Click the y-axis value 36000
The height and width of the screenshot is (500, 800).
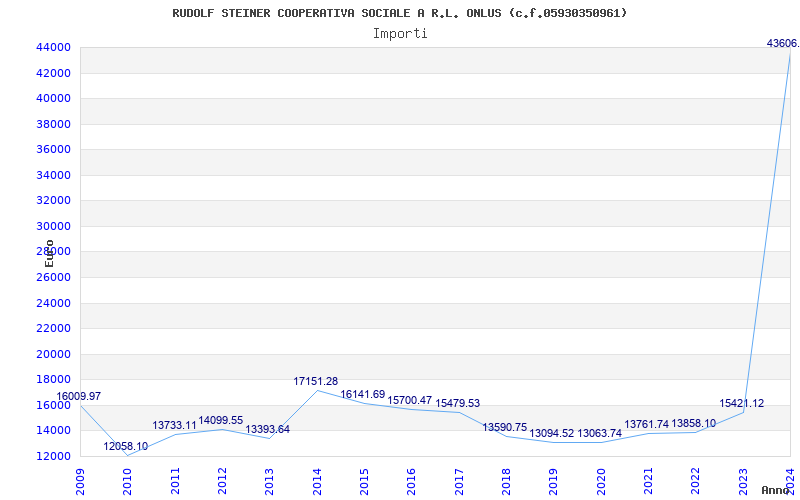pyautogui.click(x=53, y=149)
